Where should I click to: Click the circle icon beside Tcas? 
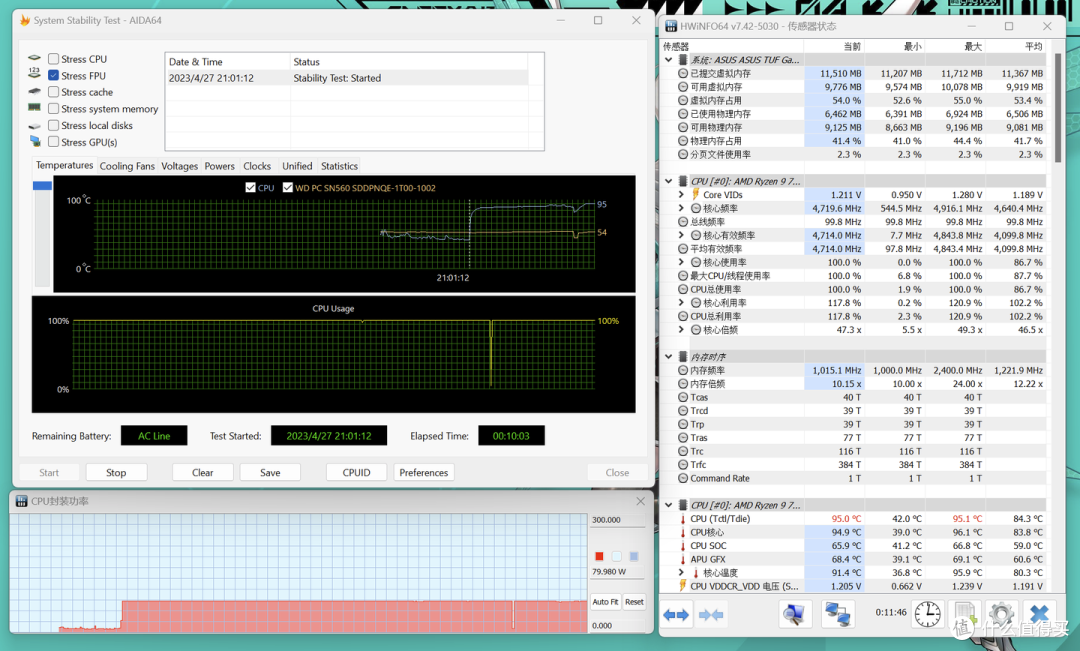[683, 397]
